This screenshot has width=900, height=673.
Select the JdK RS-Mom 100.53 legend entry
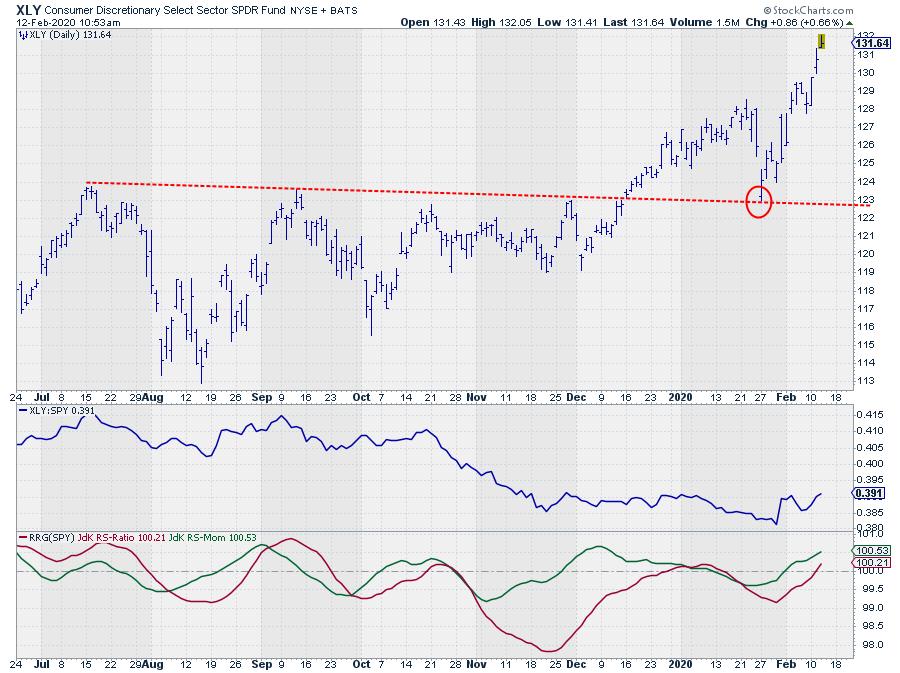pyautogui.click(x=215, y=538)
